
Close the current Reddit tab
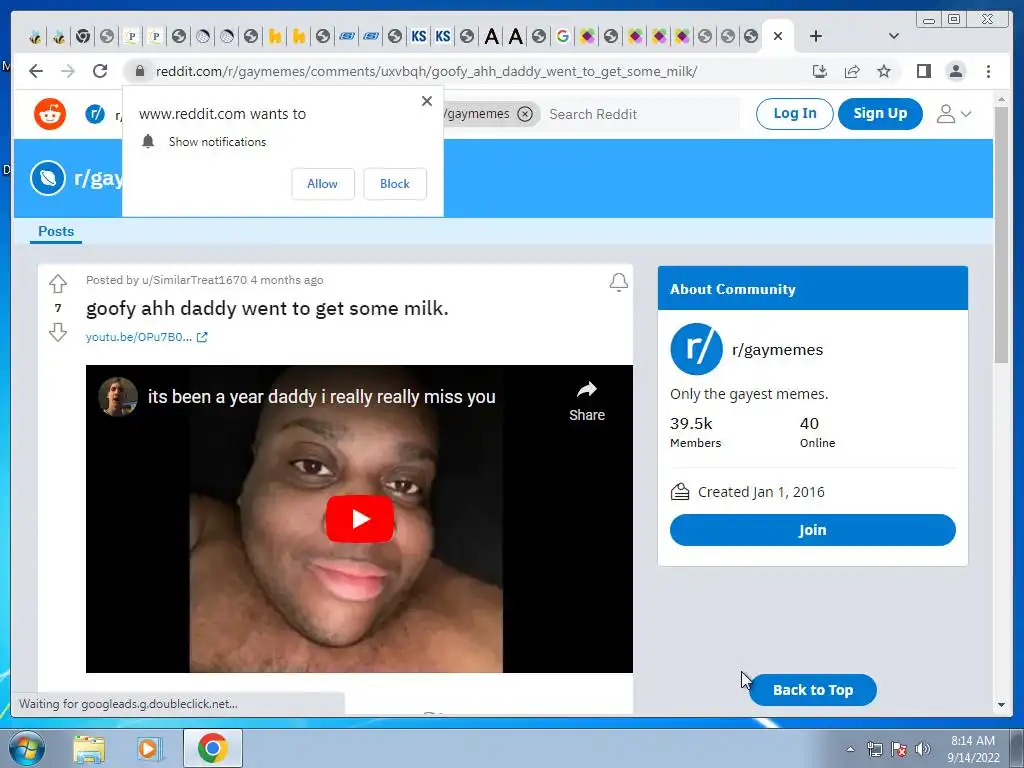tap(778, 36)
